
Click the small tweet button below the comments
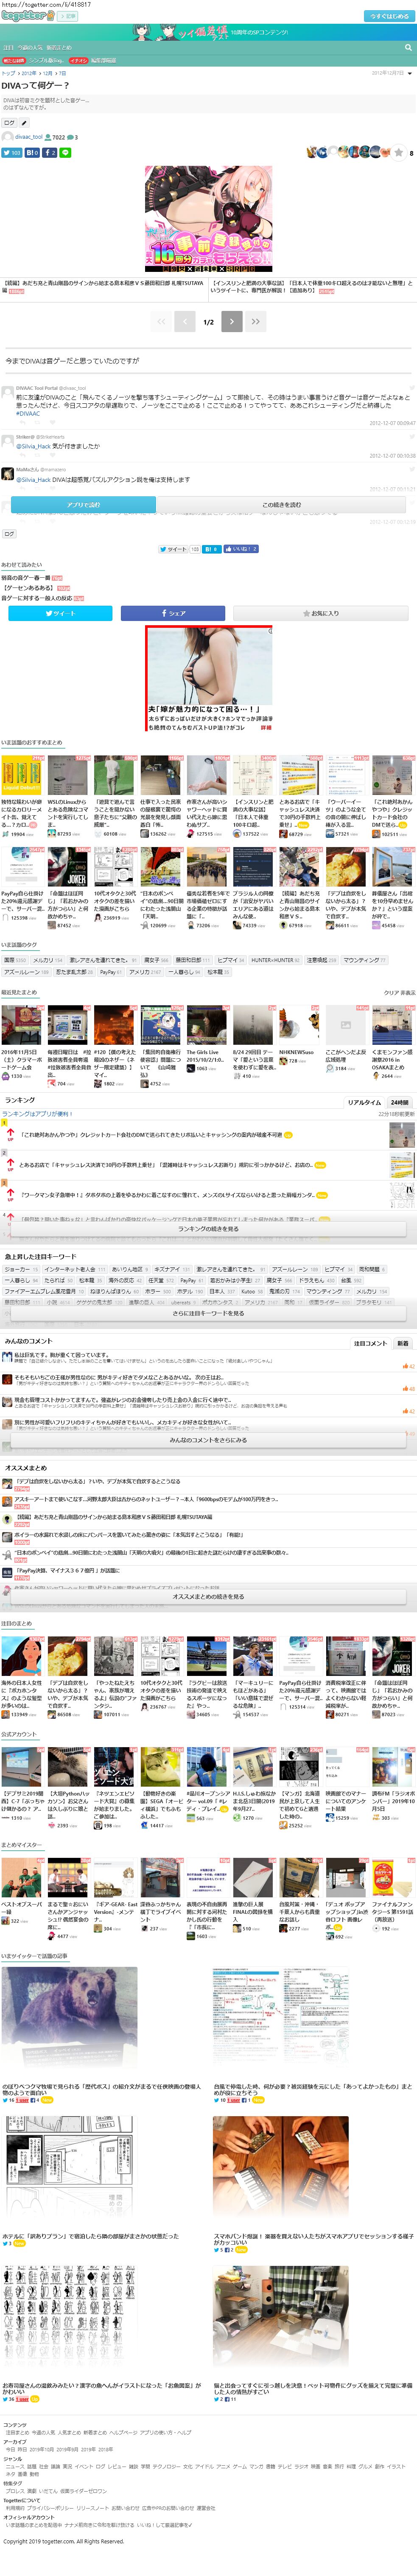(x=174, y=549)
